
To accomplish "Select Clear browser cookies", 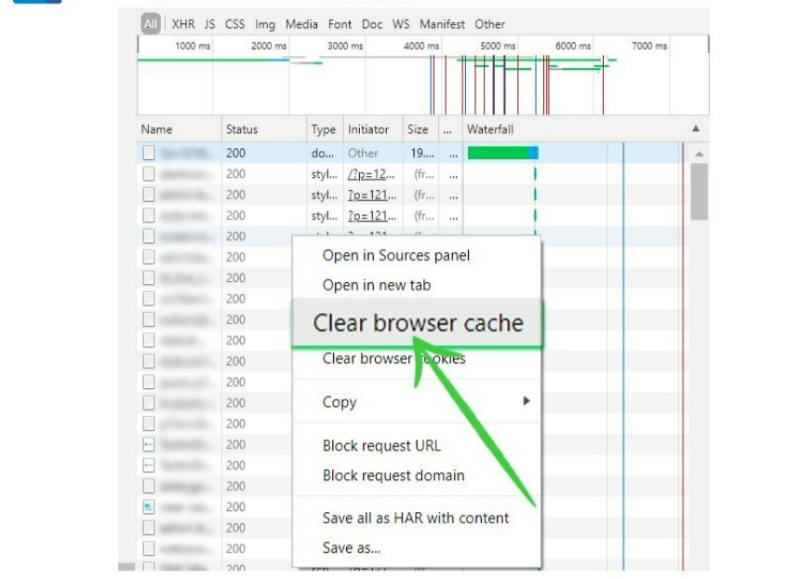I will click(394, 359).
